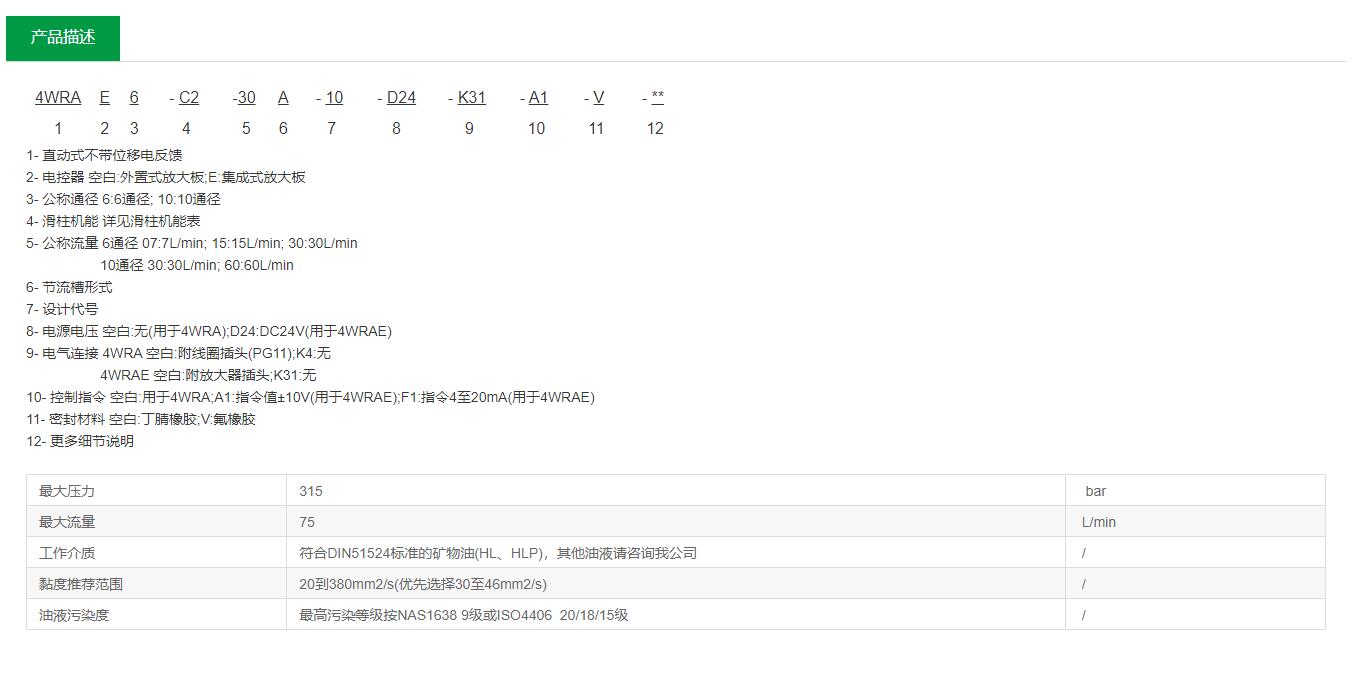The height and width of the screenshot is (680, 1358).
Task: Select line 5- 公称流量 6通径
Action: point(192,243)
